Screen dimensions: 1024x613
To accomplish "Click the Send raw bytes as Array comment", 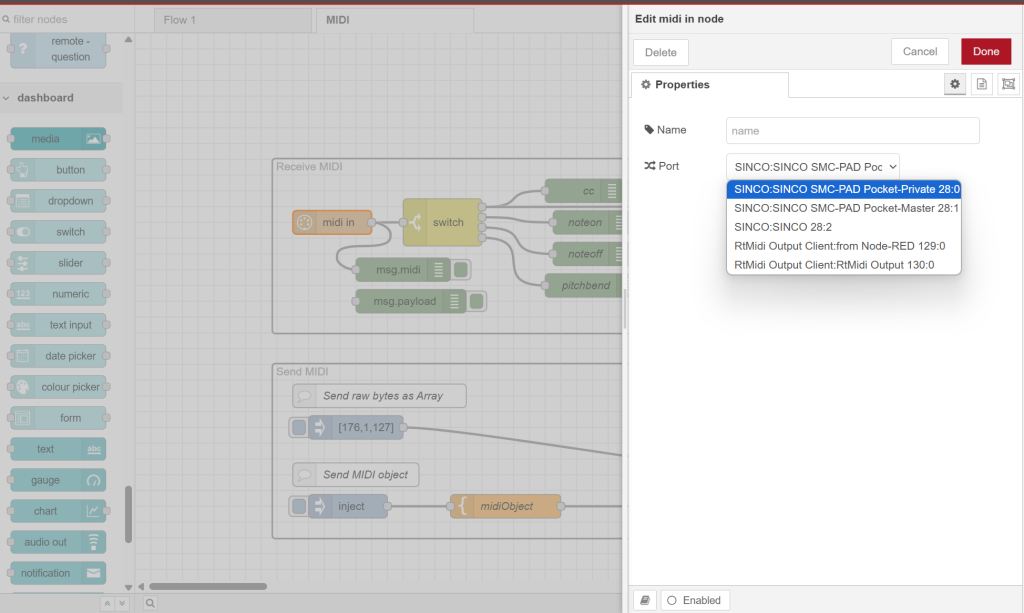I will [x=379, y=396].
